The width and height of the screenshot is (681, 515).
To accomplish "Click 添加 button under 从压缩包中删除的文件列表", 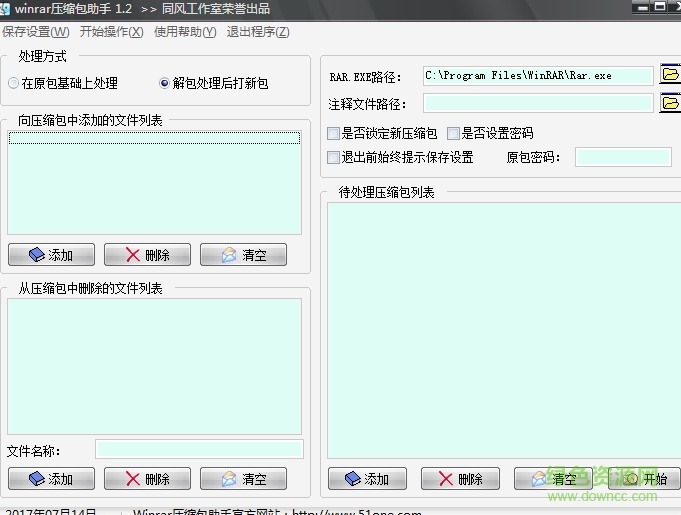I will [51, 479].
